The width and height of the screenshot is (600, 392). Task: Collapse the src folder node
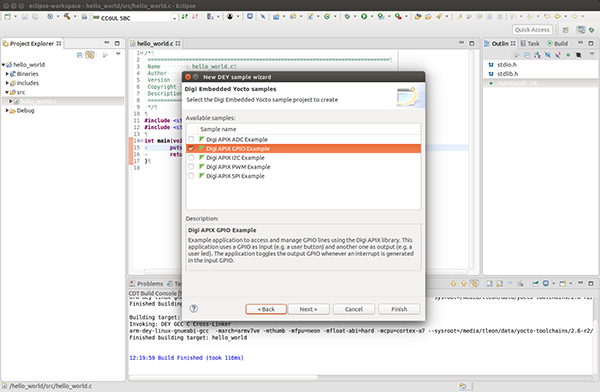coord(7,92)
